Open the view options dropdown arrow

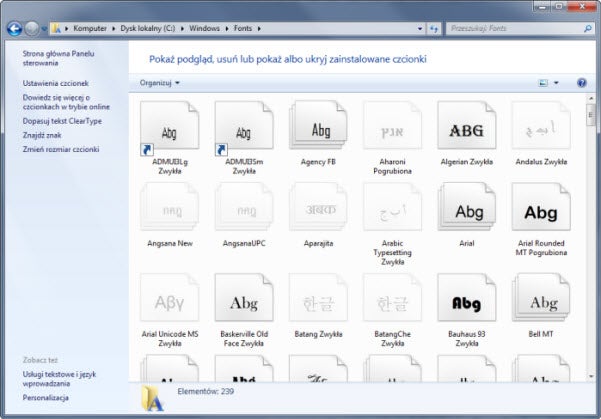click(556, 83)
